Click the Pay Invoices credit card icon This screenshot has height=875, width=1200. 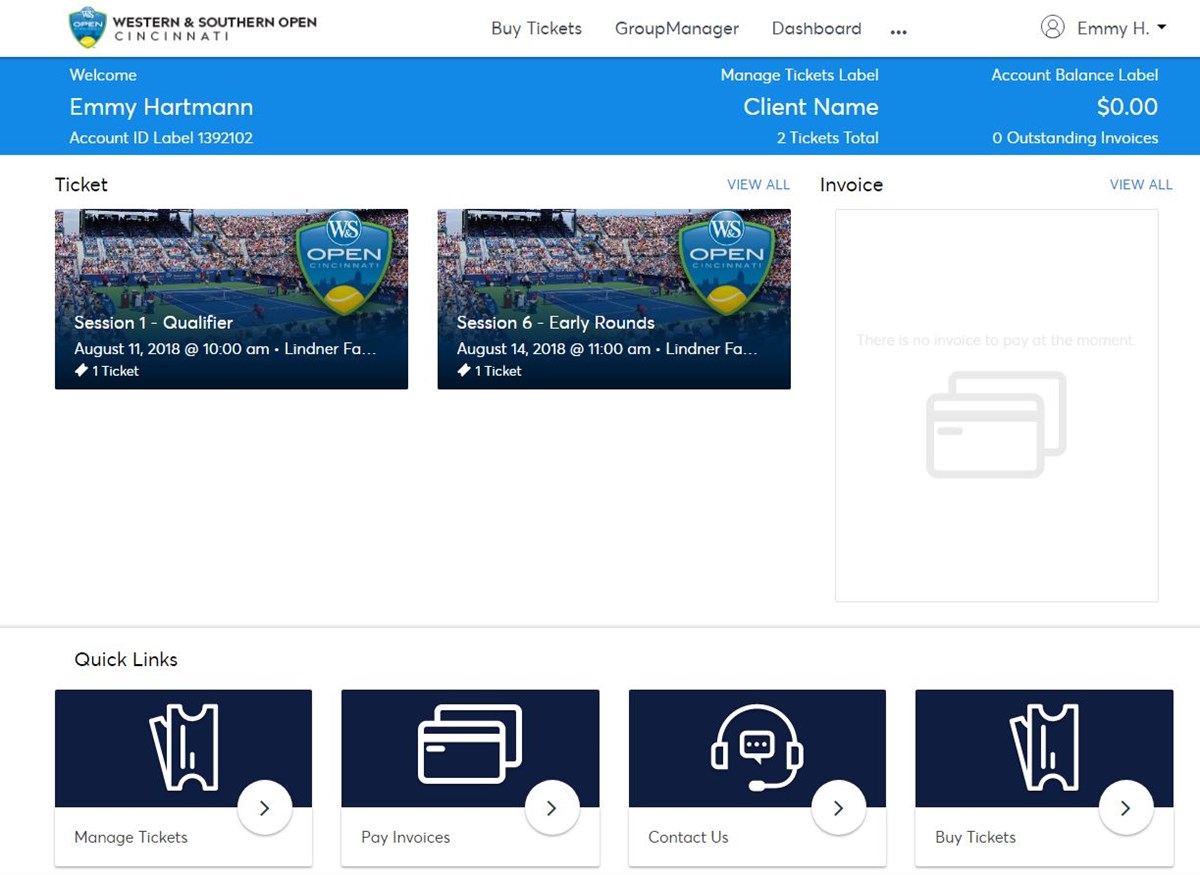[470, 744]
